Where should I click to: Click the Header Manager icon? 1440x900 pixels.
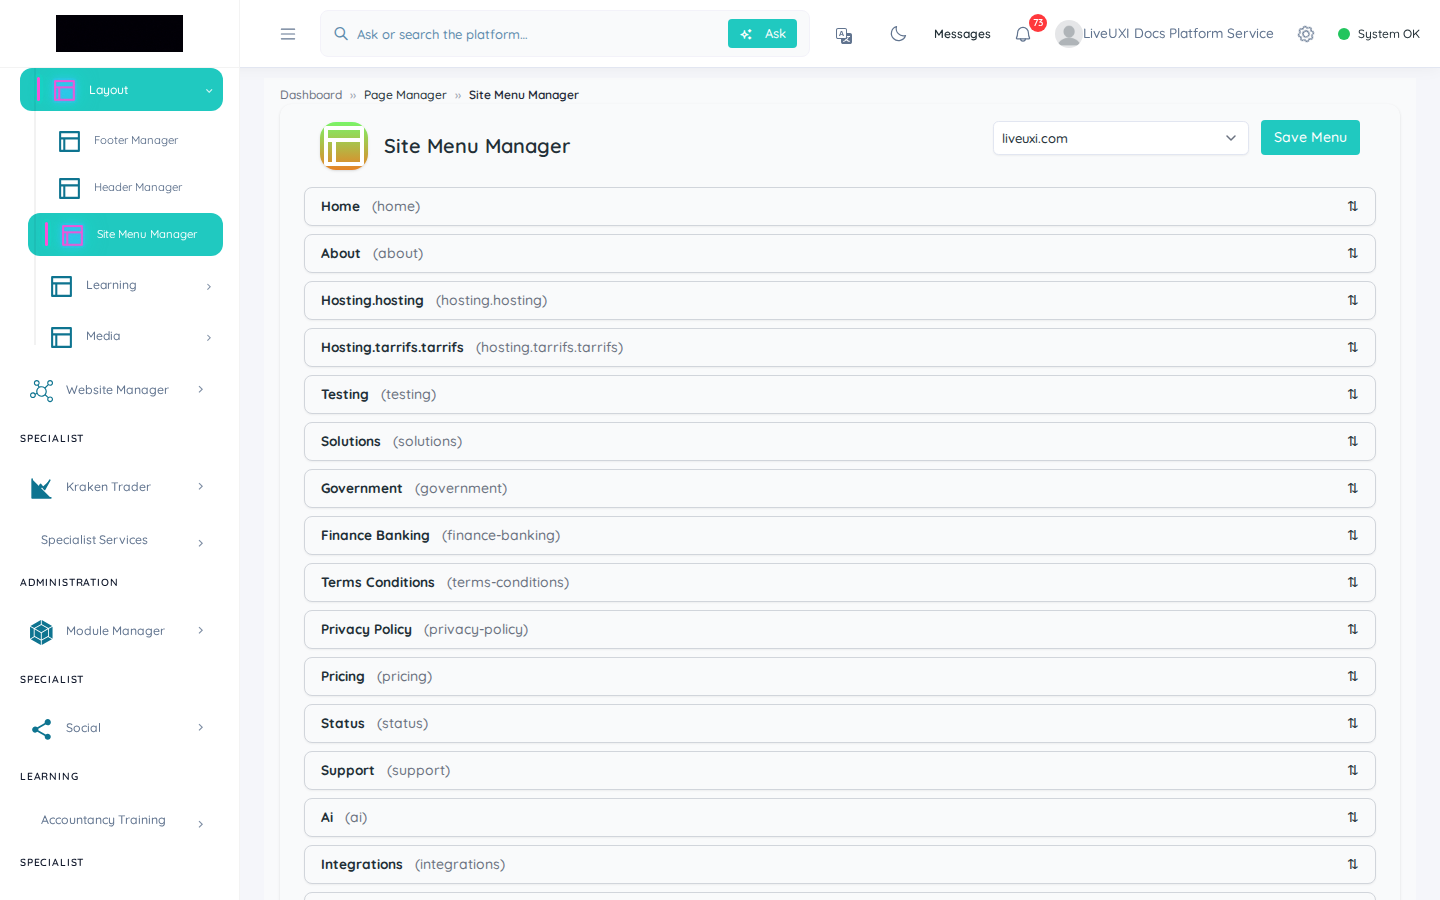69,188
